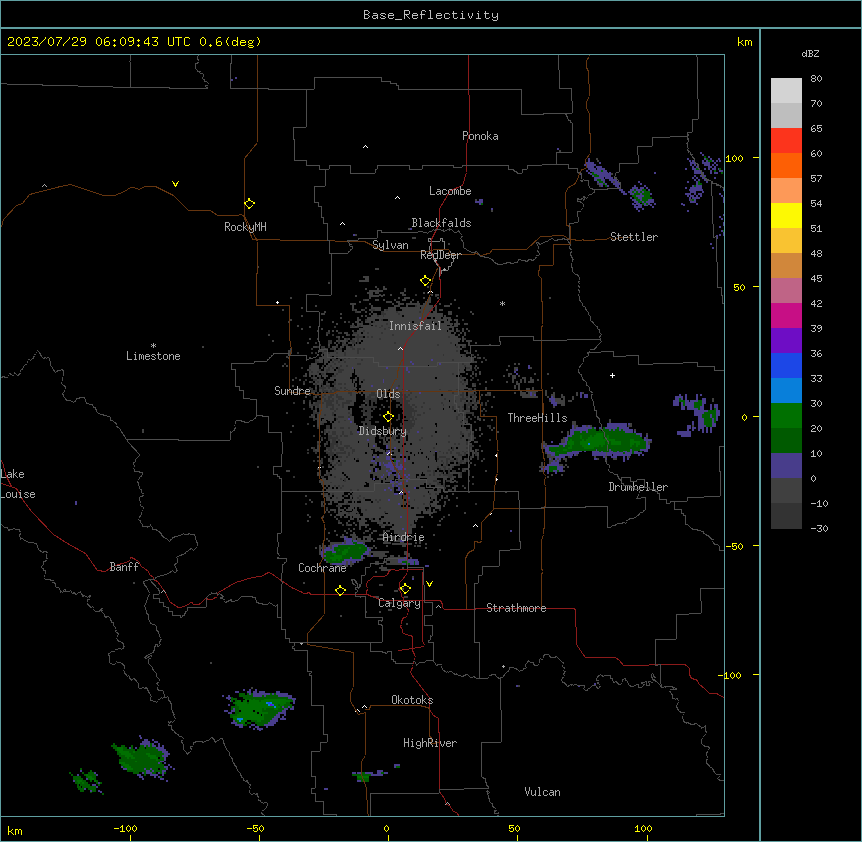Click the Didsbury label
The image size is (862, 842).
383,431
